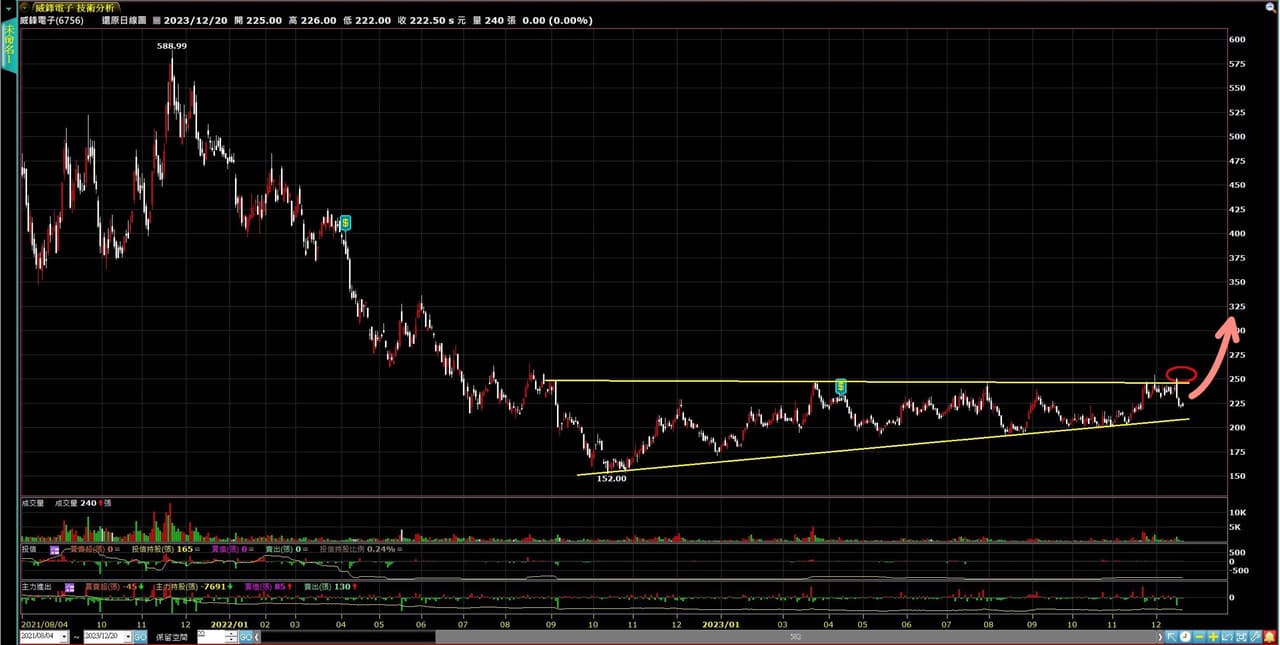Click the 威鋒電子(6756) stock name label

tap(51, 20)
